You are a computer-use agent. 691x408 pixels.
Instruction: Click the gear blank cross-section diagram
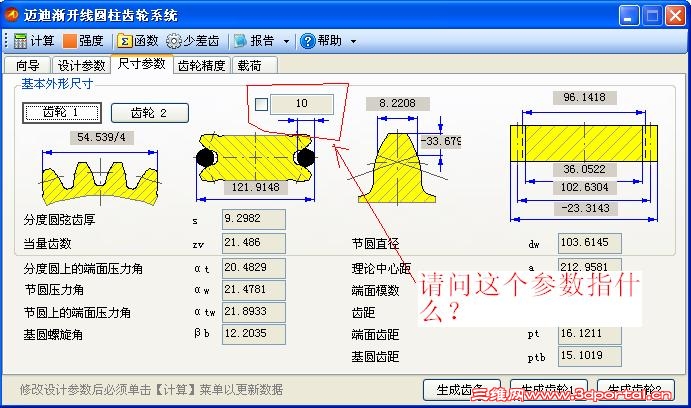coord(584,143)
